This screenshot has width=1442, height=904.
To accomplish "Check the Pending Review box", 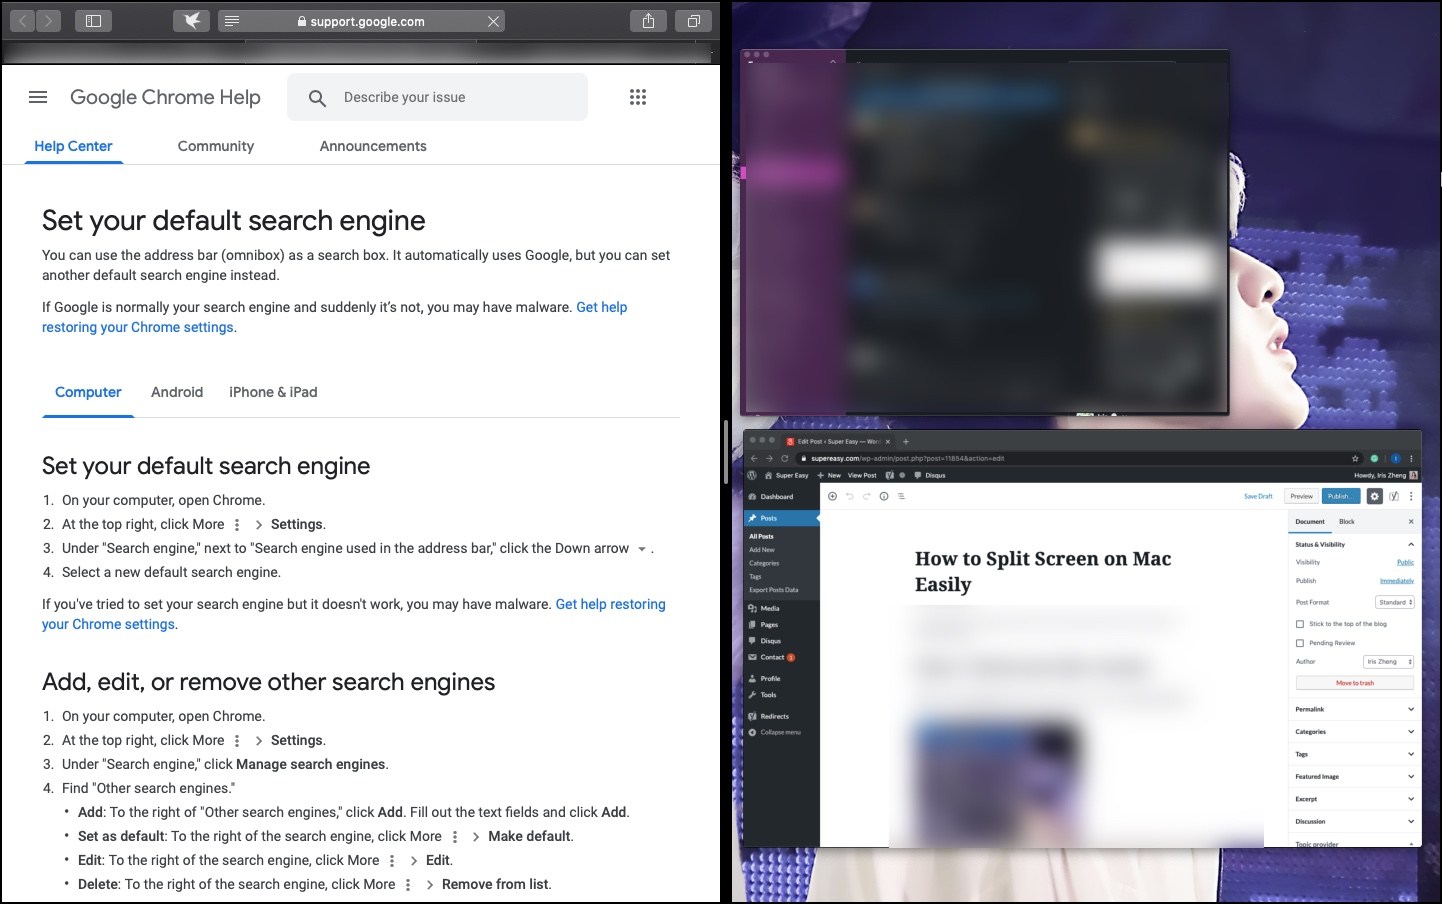I will tap(1300, 643).
